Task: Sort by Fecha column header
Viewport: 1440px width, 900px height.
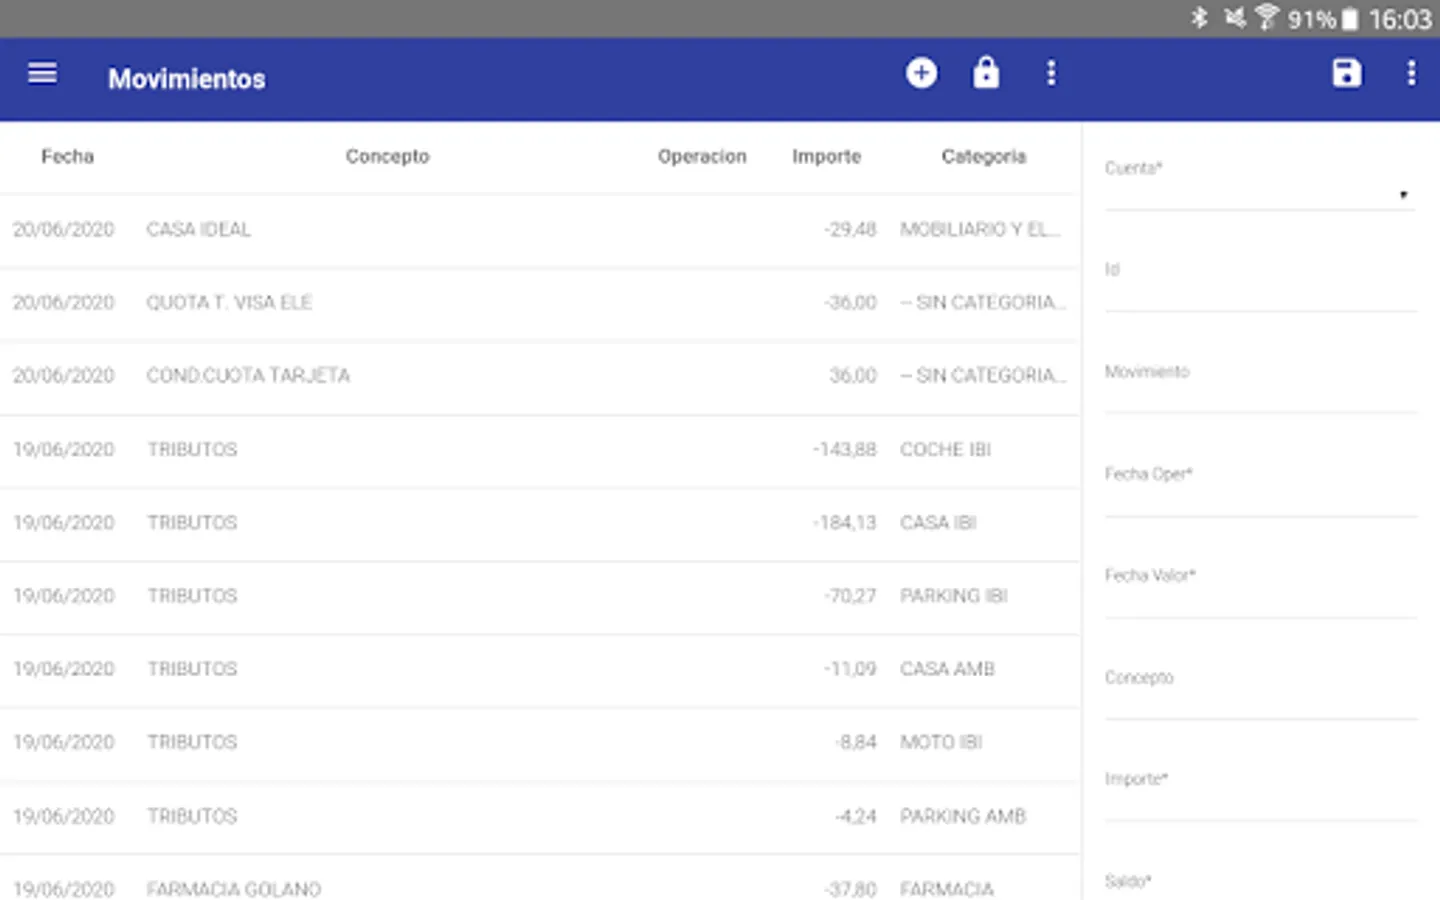Action: pos(67,156)
